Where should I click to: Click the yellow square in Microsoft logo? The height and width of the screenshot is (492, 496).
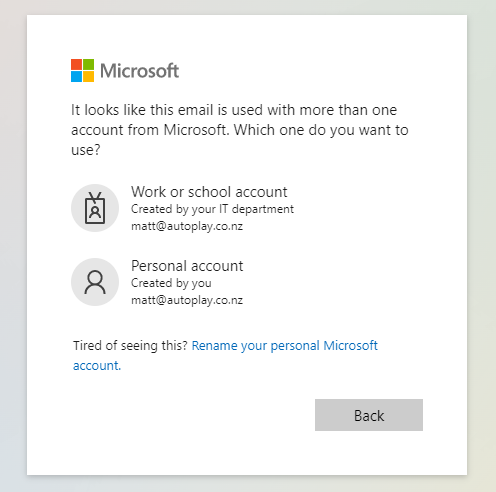click(88, 76)
